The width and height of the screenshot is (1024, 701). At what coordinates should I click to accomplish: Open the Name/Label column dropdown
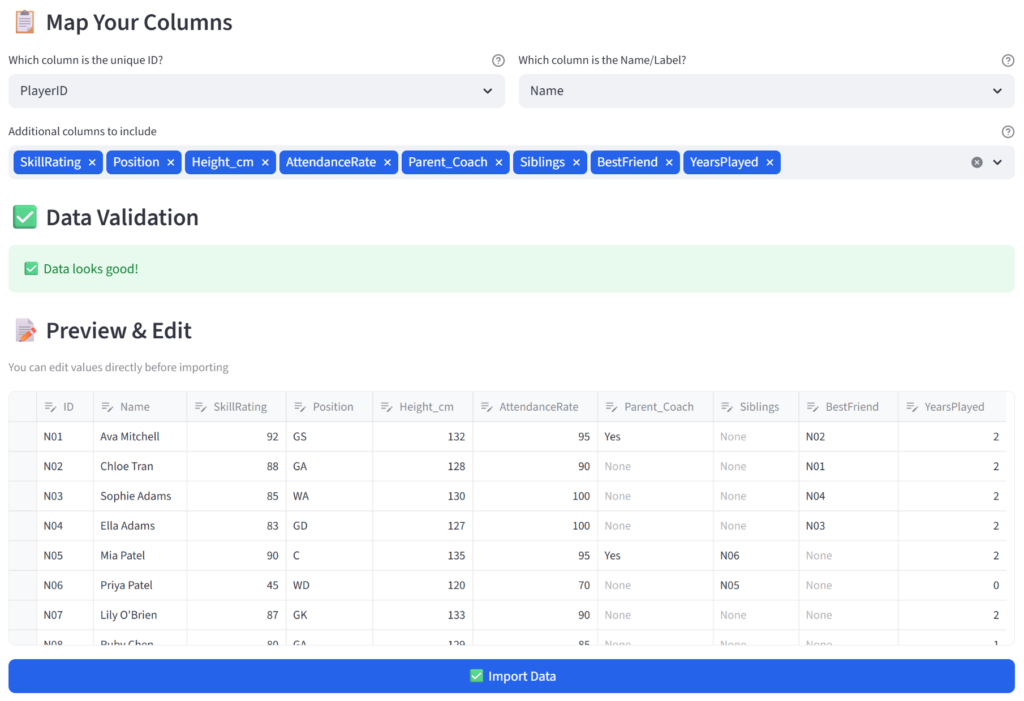pyautogui.click(x=766, y=91)
